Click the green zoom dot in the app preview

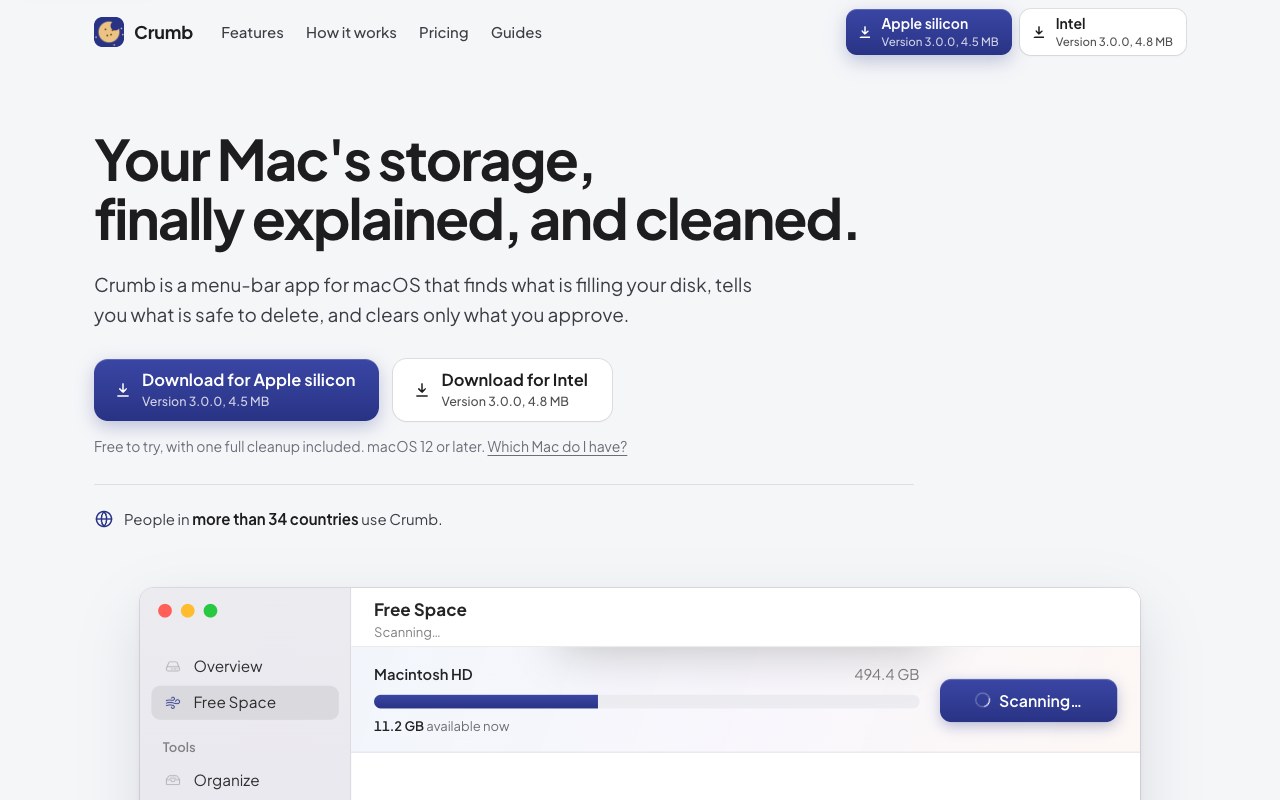(x=210, y=611)
